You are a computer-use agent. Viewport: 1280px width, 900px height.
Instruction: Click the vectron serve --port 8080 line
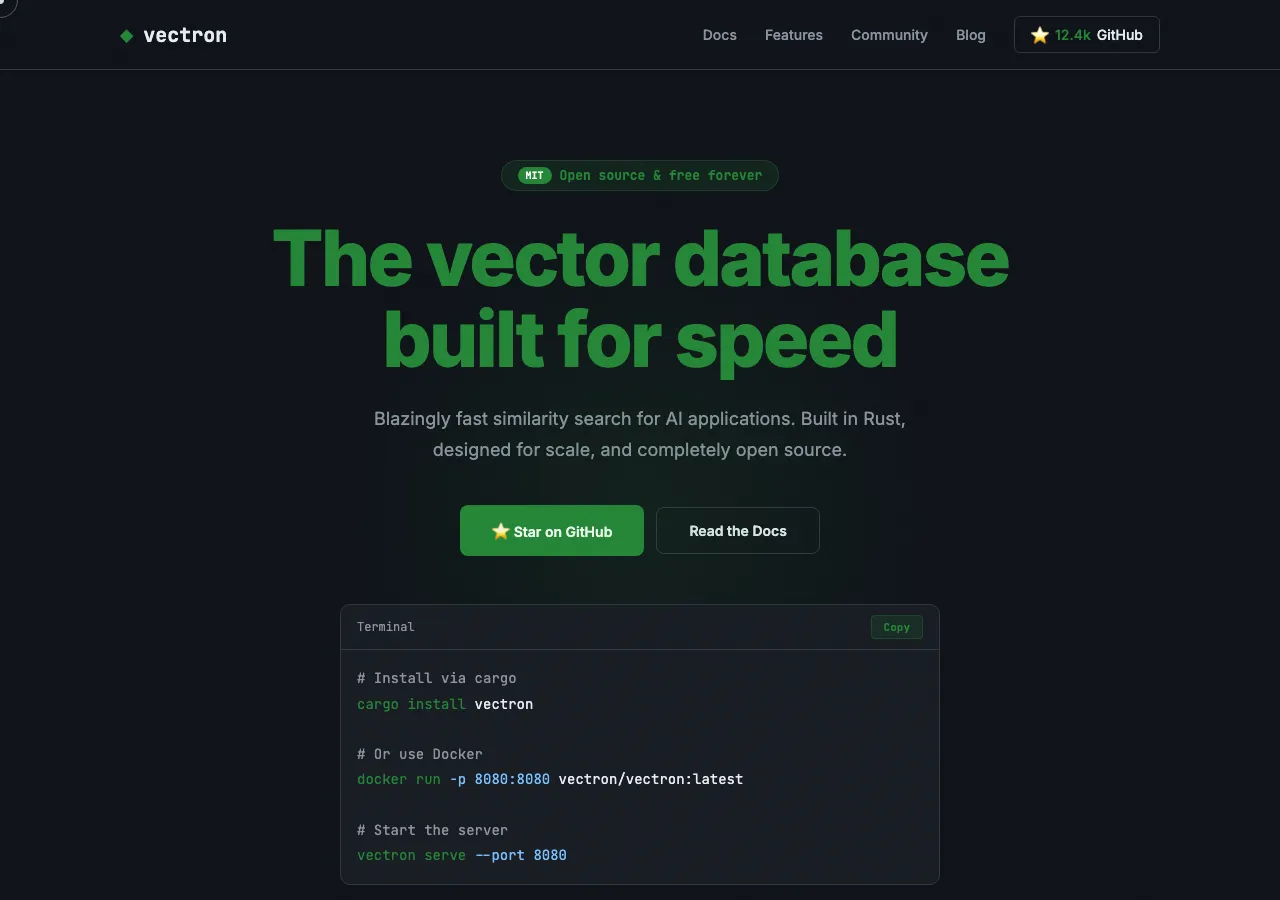(x=461, y=855)
